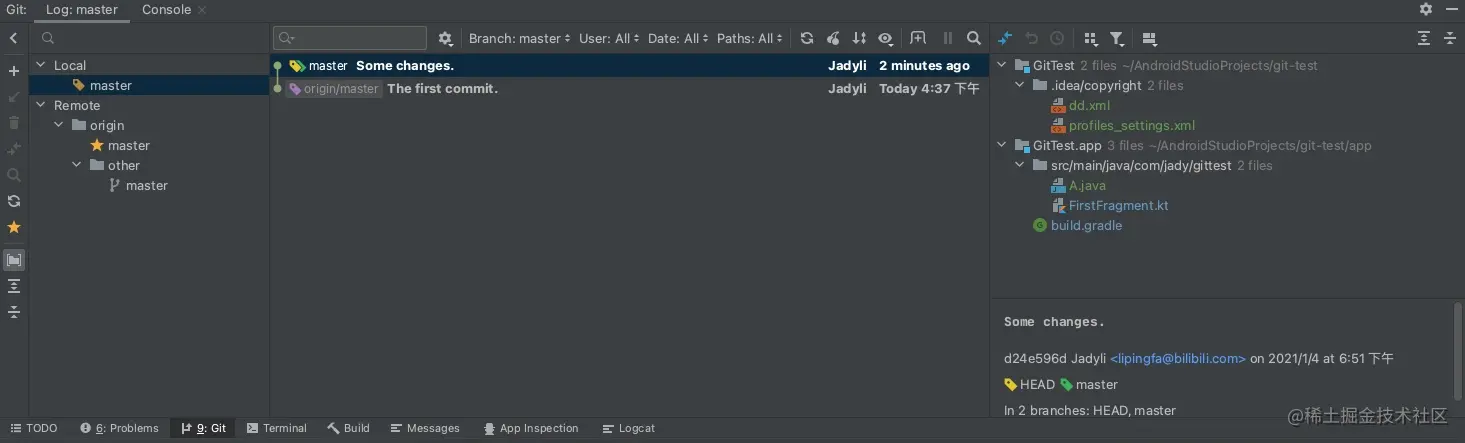
Task: Close the Console tab
Action: [x=202, y=10]
